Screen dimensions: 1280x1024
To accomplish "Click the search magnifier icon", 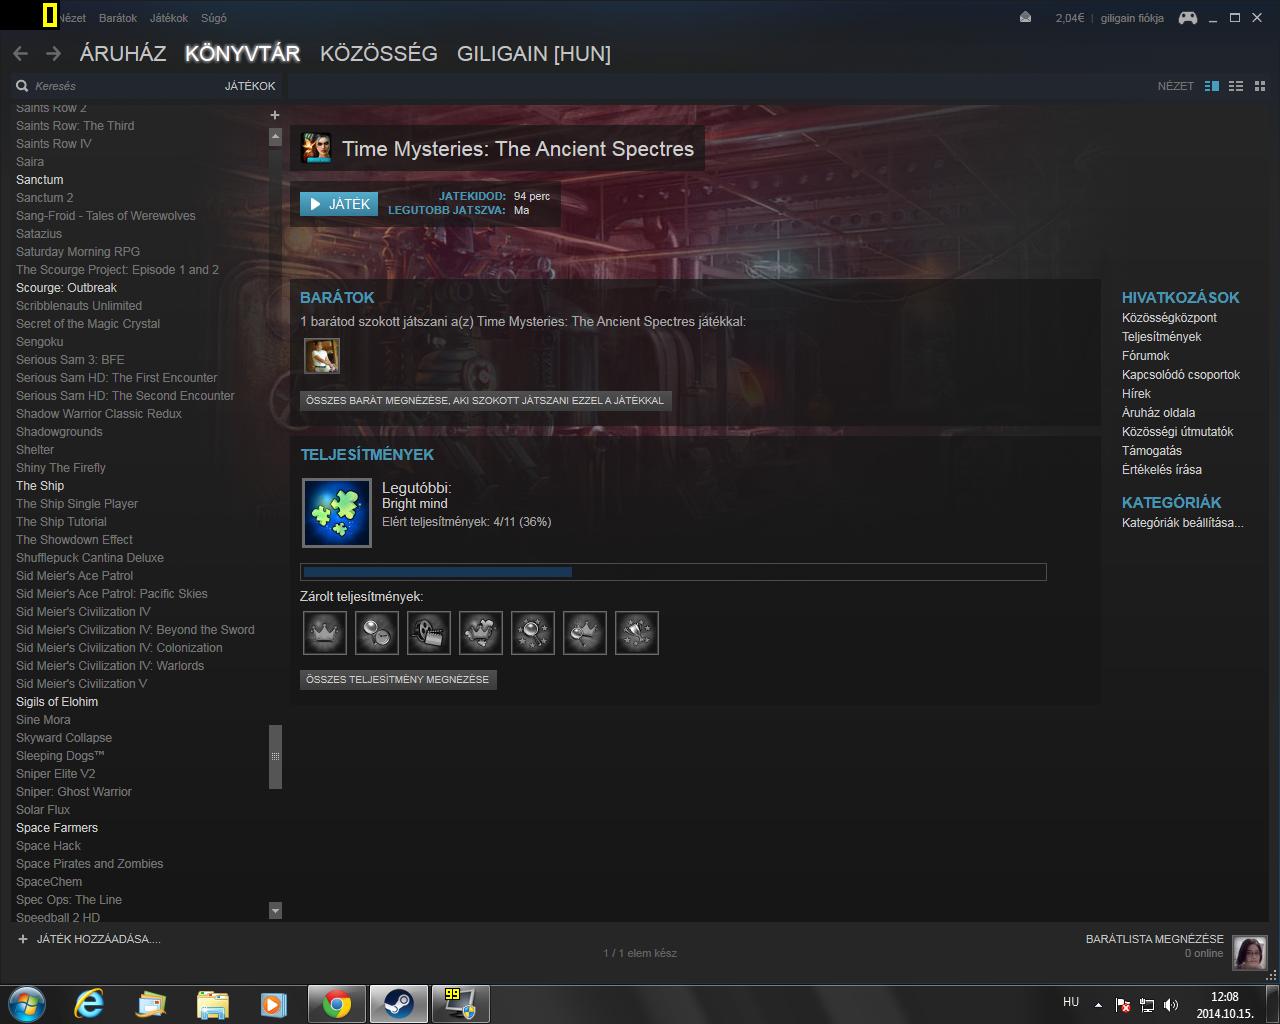I will click(22, 86).
